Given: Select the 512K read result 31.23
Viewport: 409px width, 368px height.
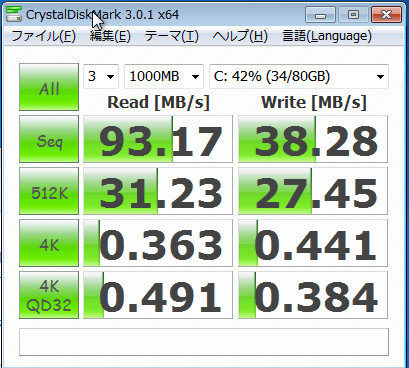Looking at the screenshot, I should (158, 191).
